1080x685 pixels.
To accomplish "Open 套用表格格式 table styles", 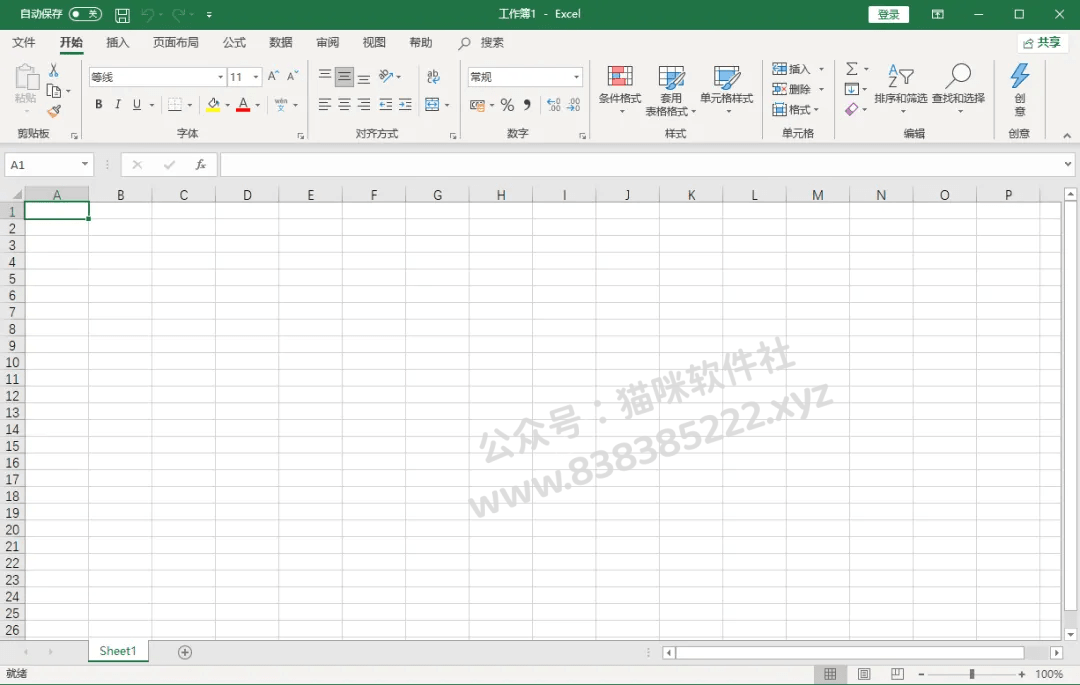I will tap(671, 91).
